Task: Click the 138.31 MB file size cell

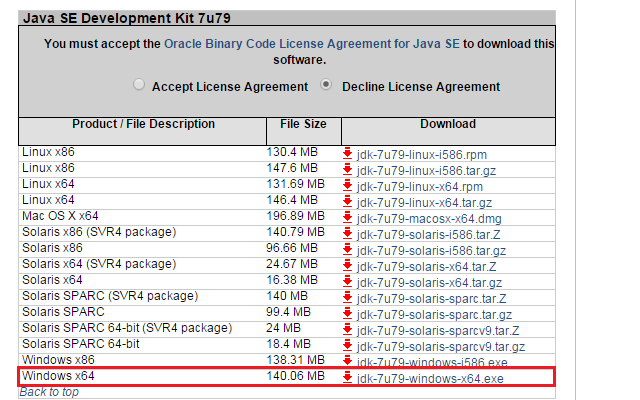Action: (x=296, y=360)
